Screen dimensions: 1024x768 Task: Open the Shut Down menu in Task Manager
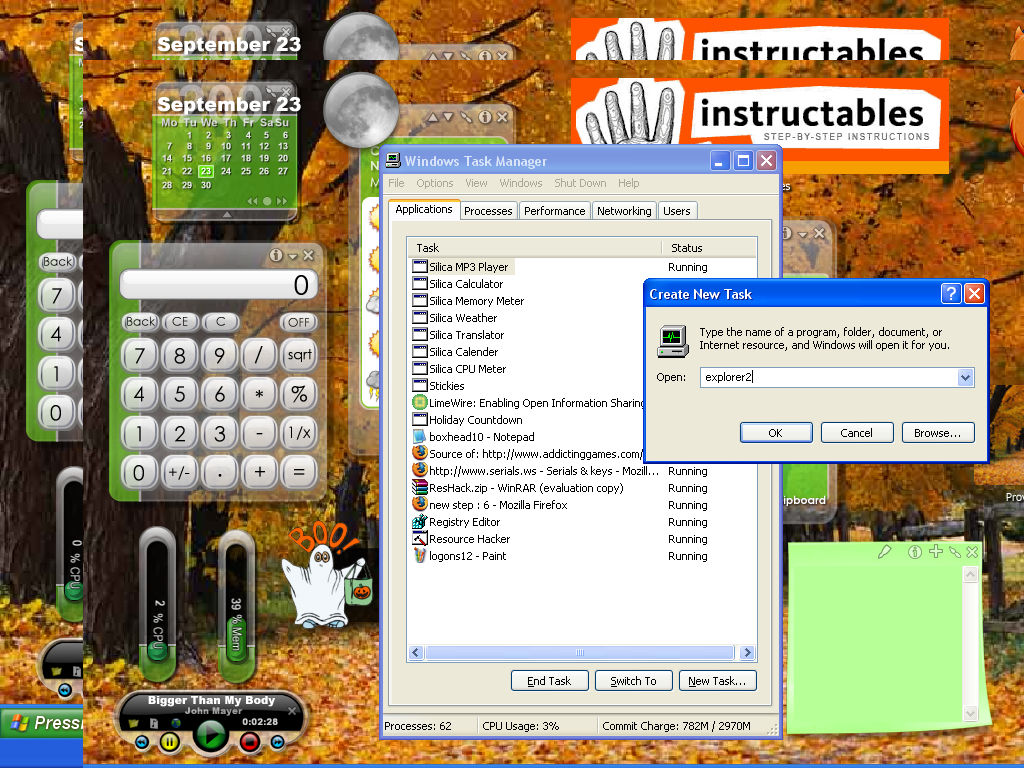pos(580,183)
